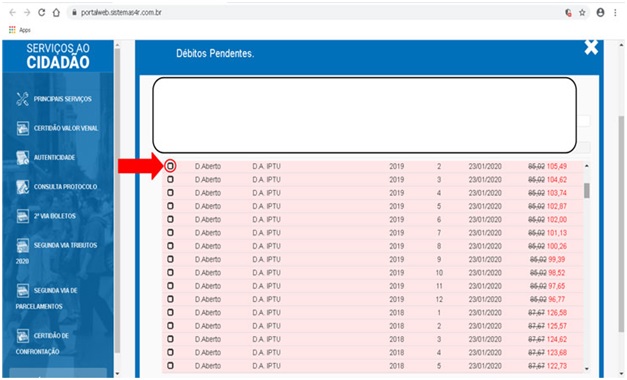627x380 pixels.
Task: Open Segunda Via de Parcelamentos icon
Action: click(x=22, y=290)
